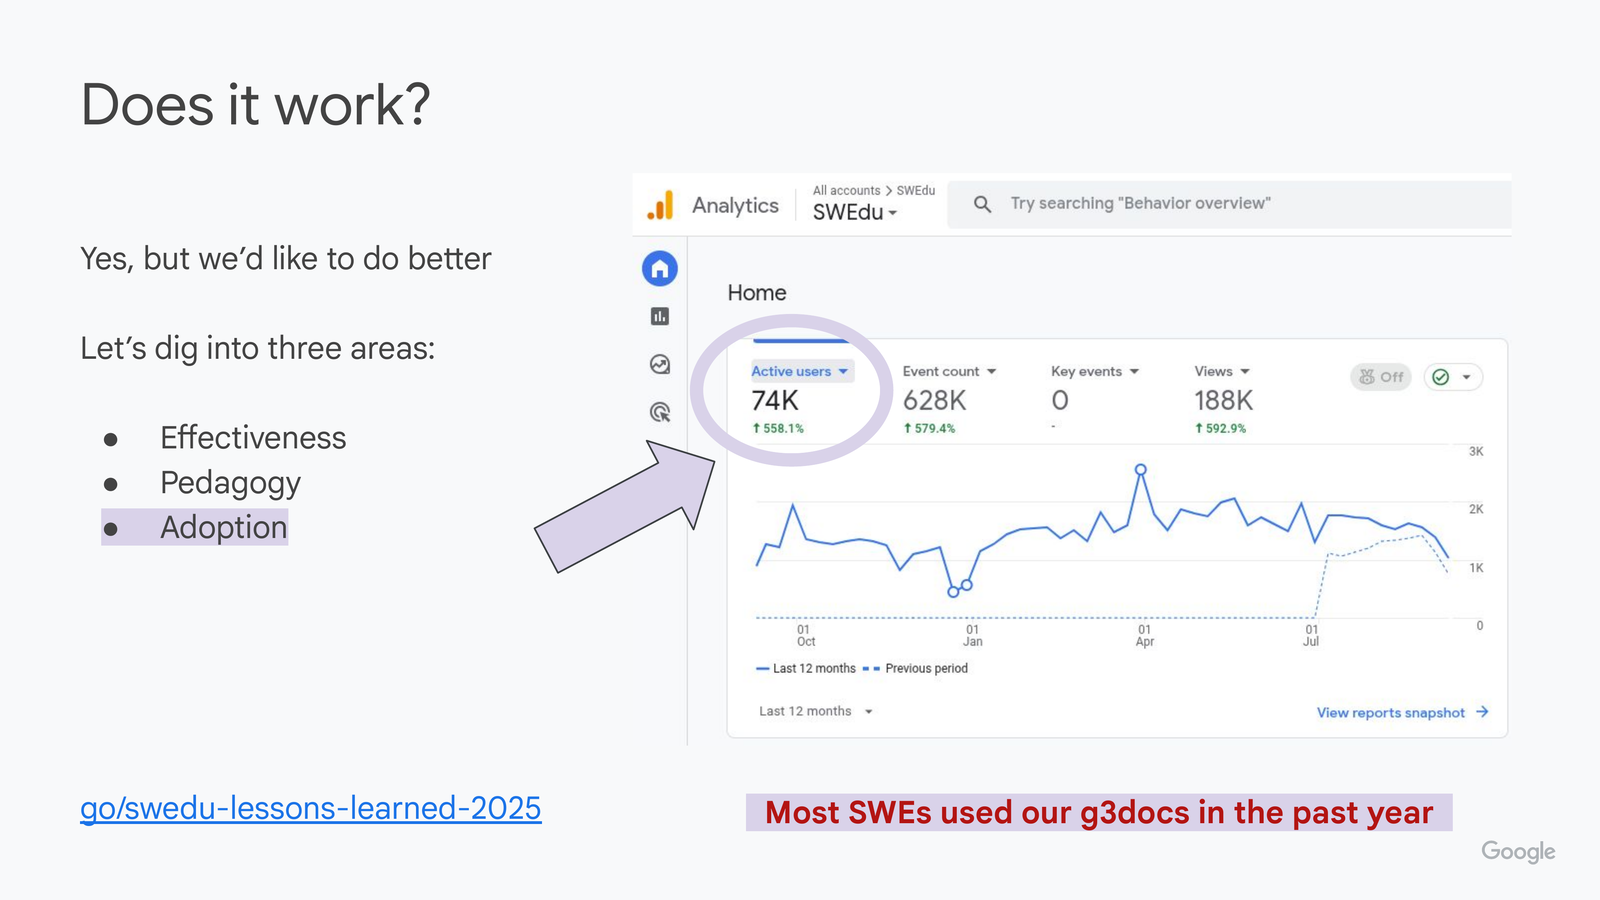Open the Home icon in Analytics sidebar
The image size is (1600, 900).
pyautogui.click(x=660, y=268)
